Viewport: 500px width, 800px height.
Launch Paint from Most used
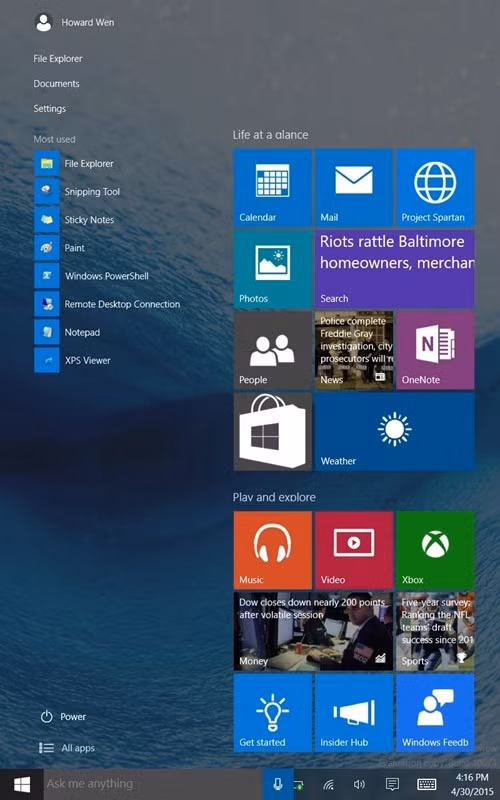click(60, 247)
